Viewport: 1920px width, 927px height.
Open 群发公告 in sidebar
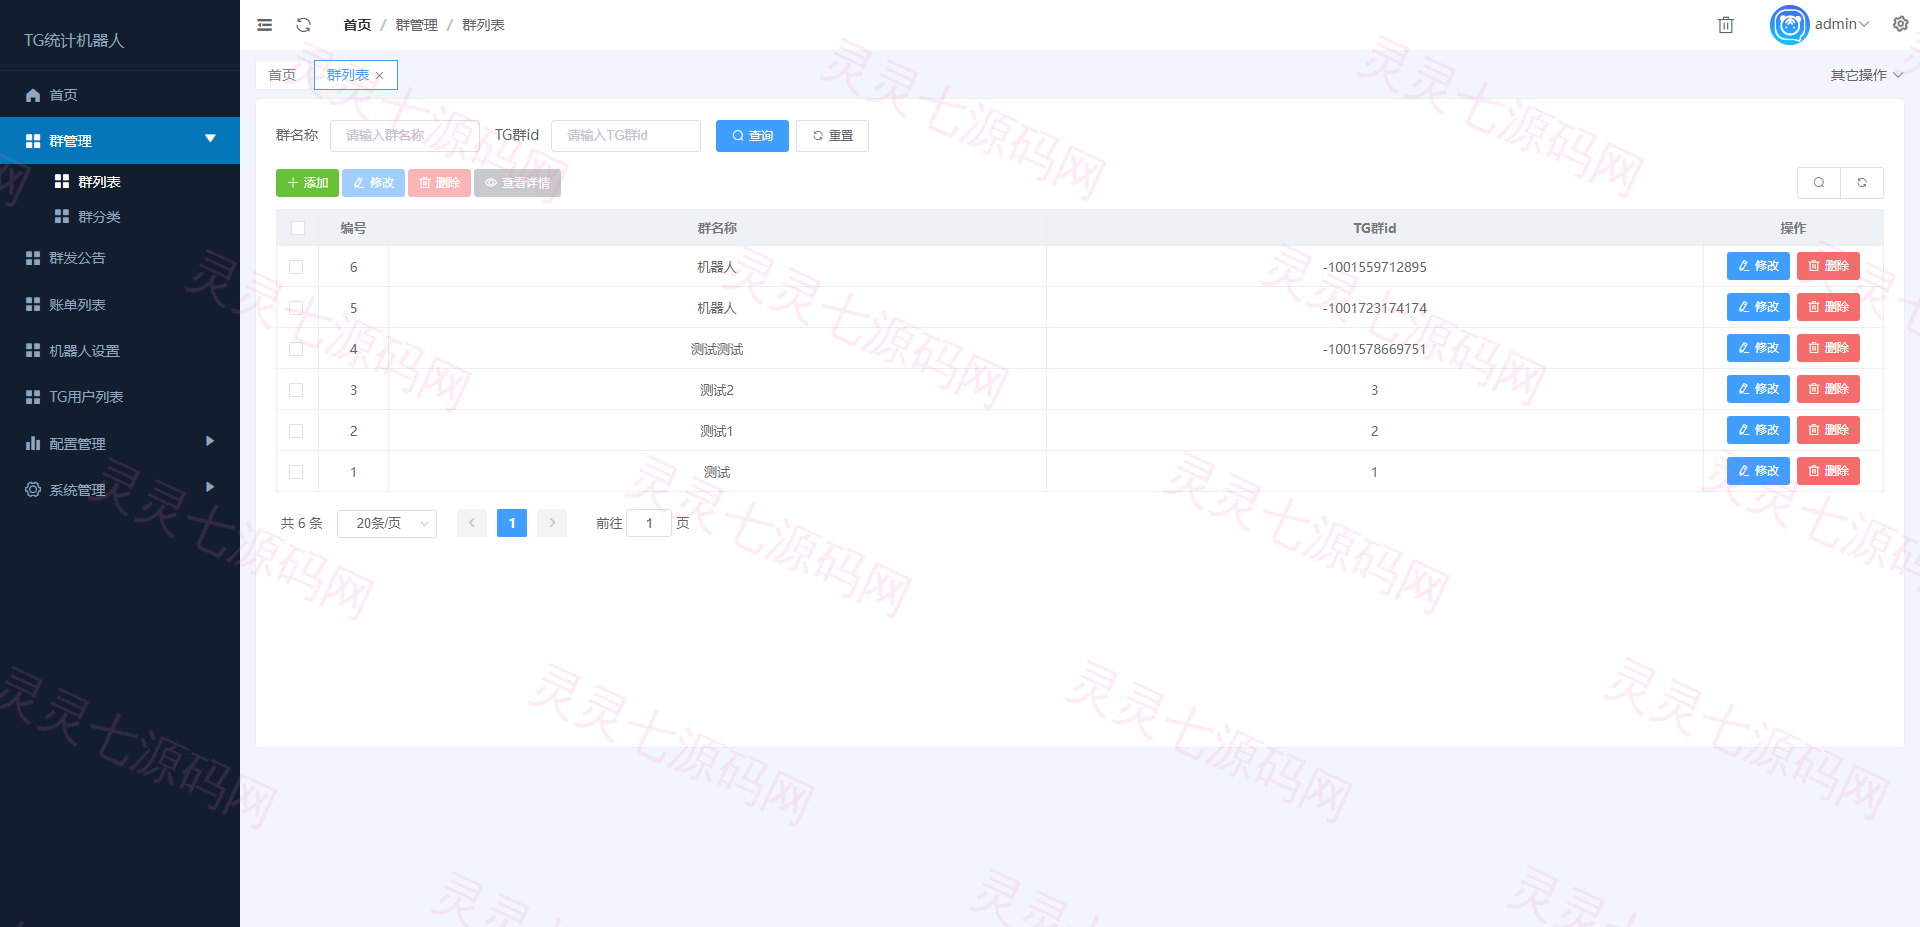click(x=120, y=258)
